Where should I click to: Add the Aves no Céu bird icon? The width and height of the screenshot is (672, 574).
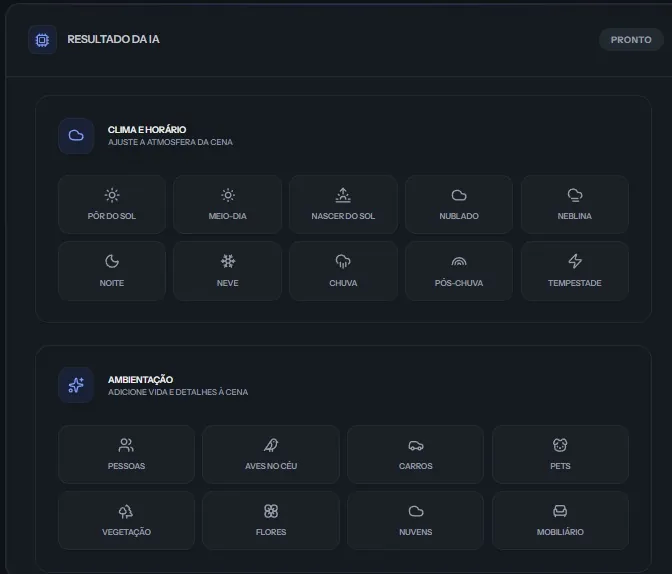point(271,445)
